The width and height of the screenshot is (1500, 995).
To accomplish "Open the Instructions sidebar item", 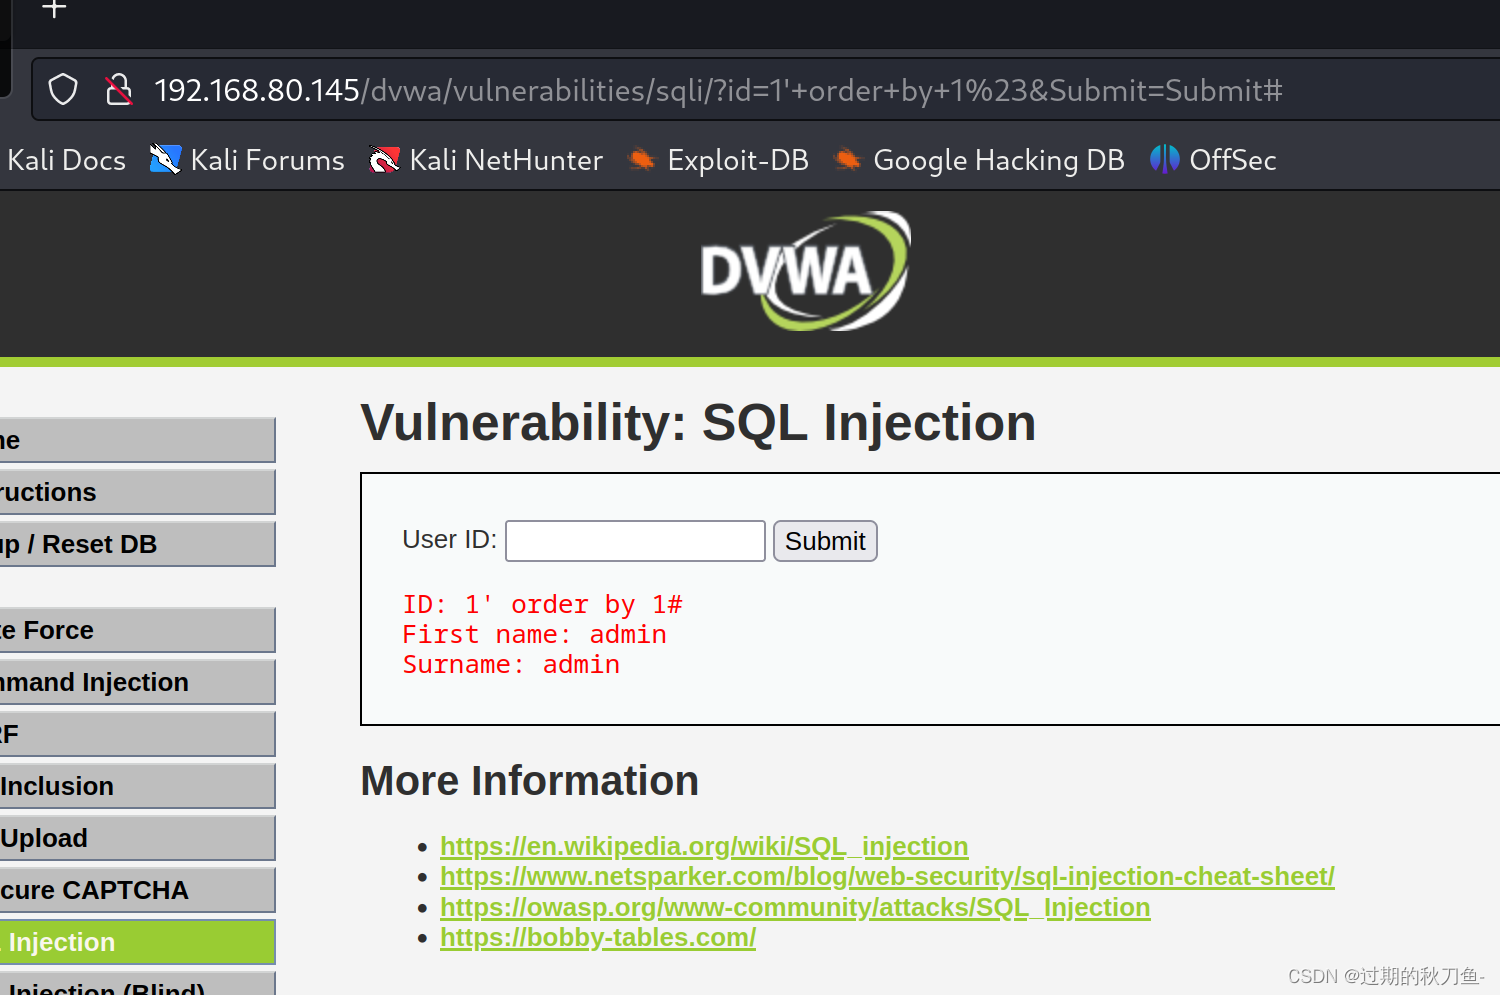I will [x=137, y=492].
